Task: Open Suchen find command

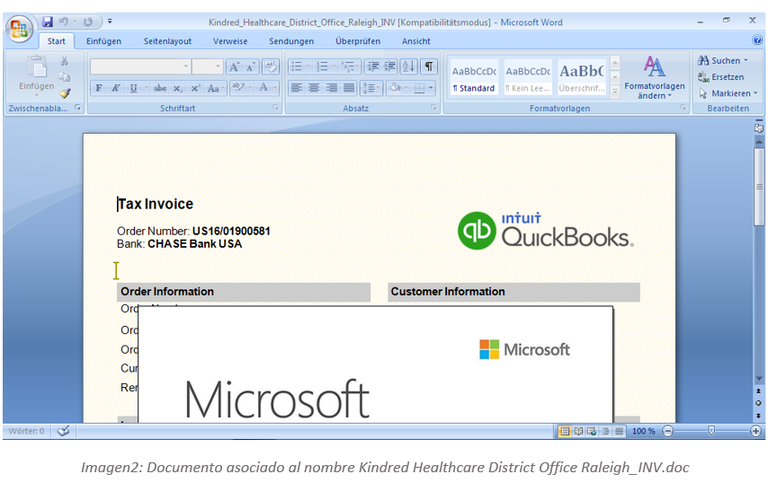Action: coord(724,60)
